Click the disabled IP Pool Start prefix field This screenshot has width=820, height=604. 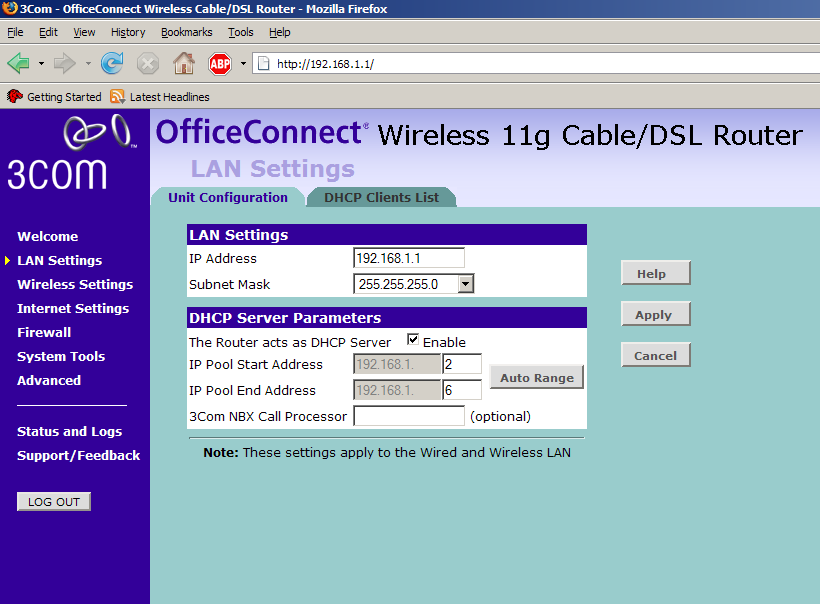tap(397, 364)
